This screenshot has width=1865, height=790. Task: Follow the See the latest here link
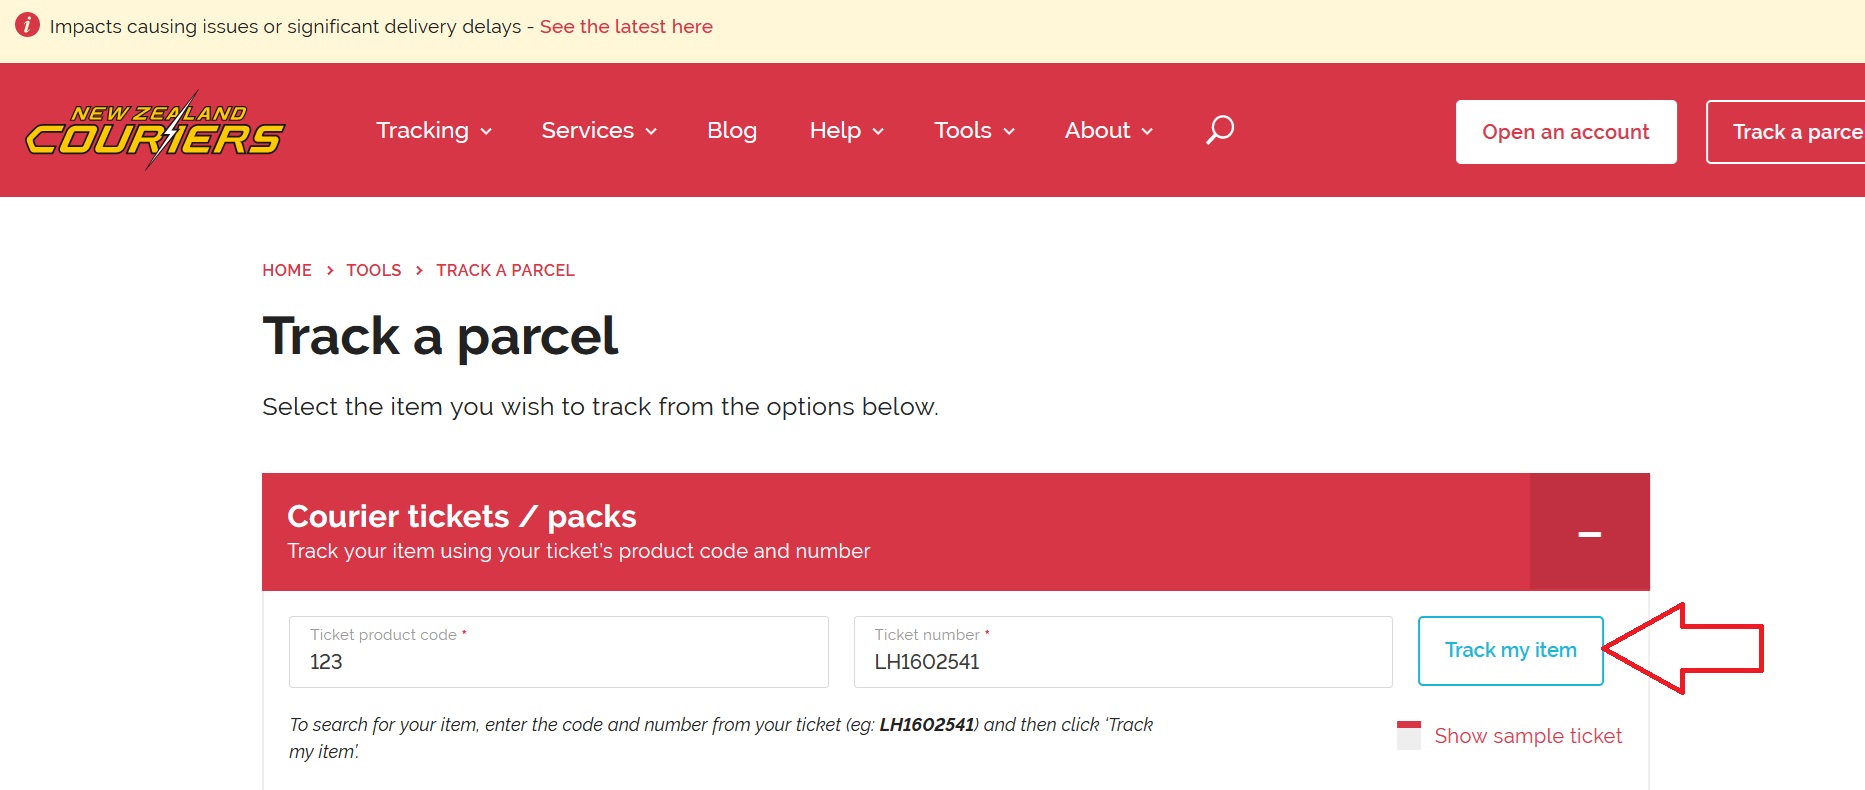point(626,27)
